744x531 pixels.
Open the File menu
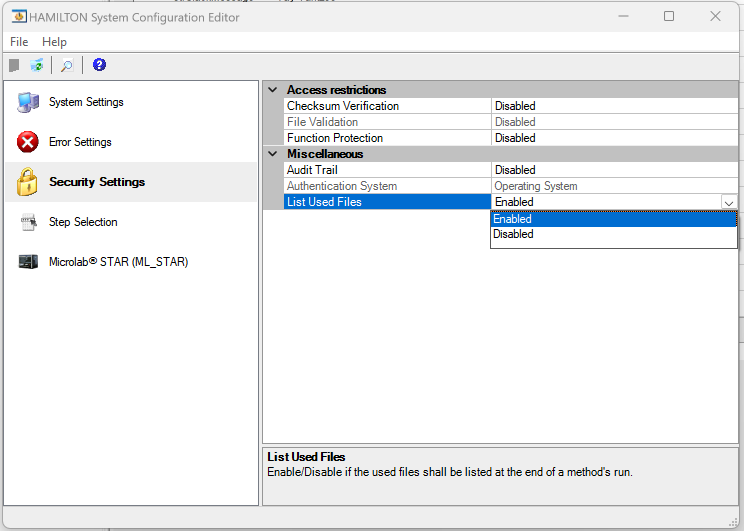(x=19, y=42)
